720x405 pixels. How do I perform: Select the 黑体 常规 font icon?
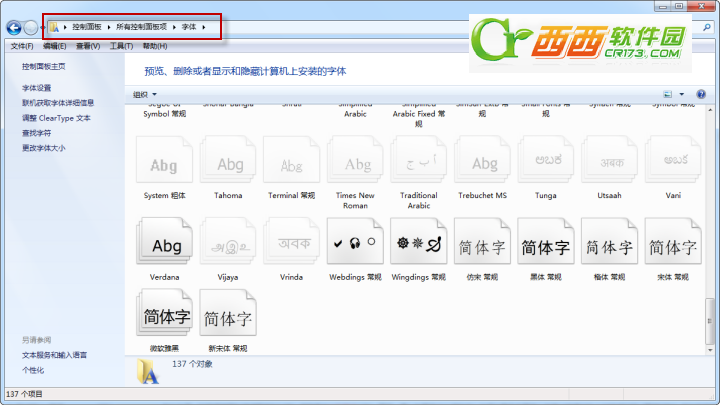(x=546, y=242)
